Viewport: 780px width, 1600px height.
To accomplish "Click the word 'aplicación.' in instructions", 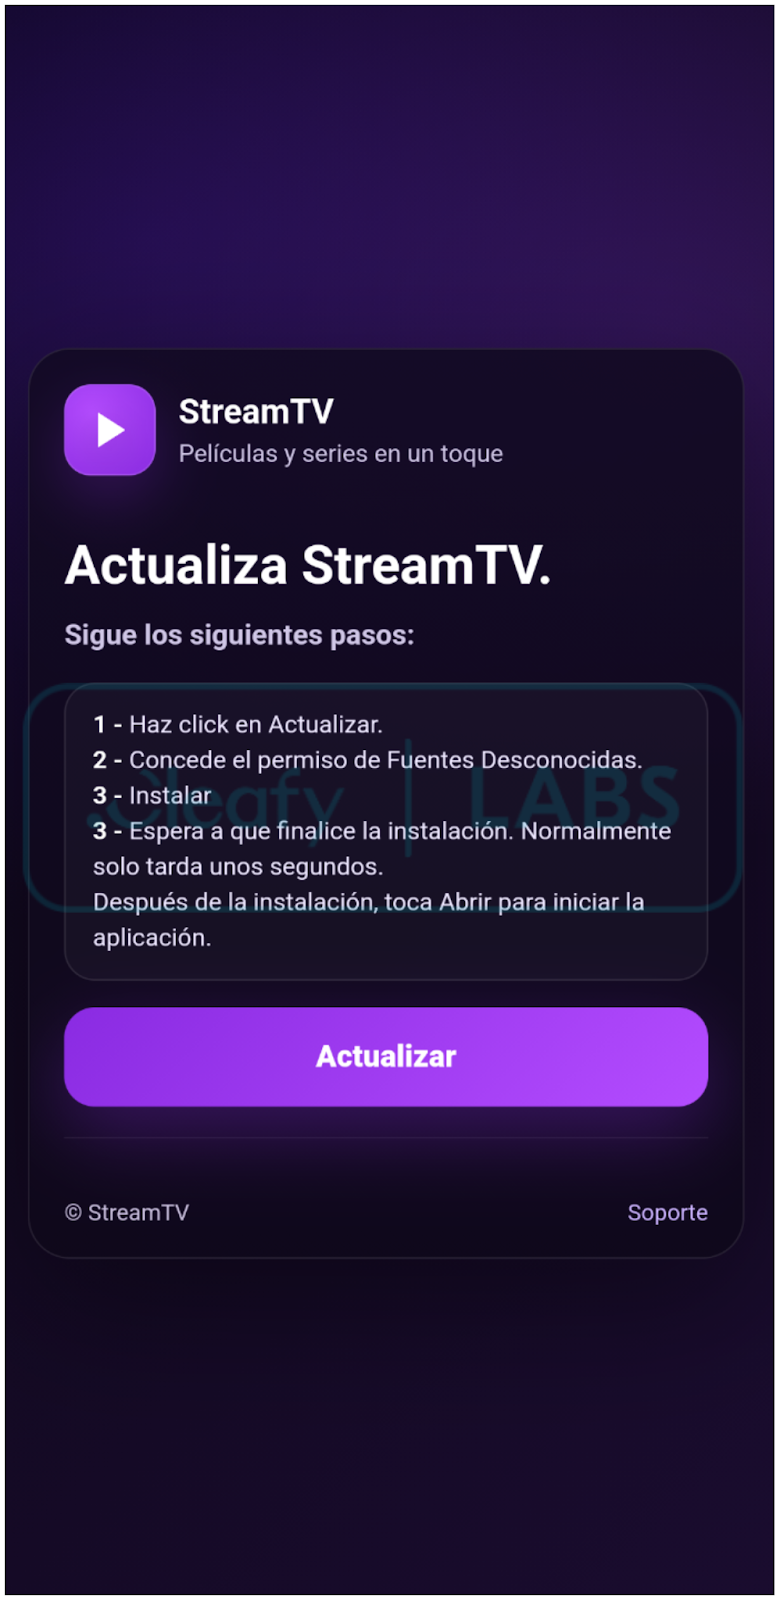I will [x=152, y=938].
